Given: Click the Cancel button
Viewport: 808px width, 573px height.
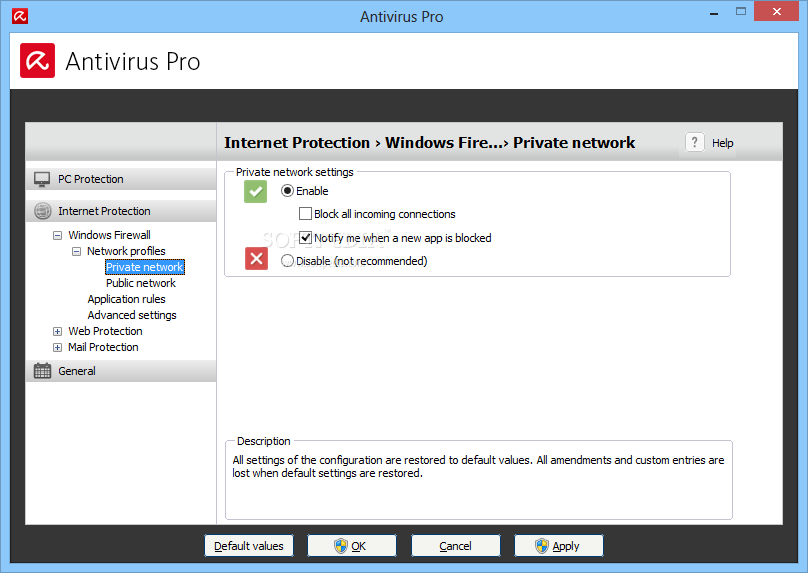Looking at the screenshot, I should tap(456, 546).
